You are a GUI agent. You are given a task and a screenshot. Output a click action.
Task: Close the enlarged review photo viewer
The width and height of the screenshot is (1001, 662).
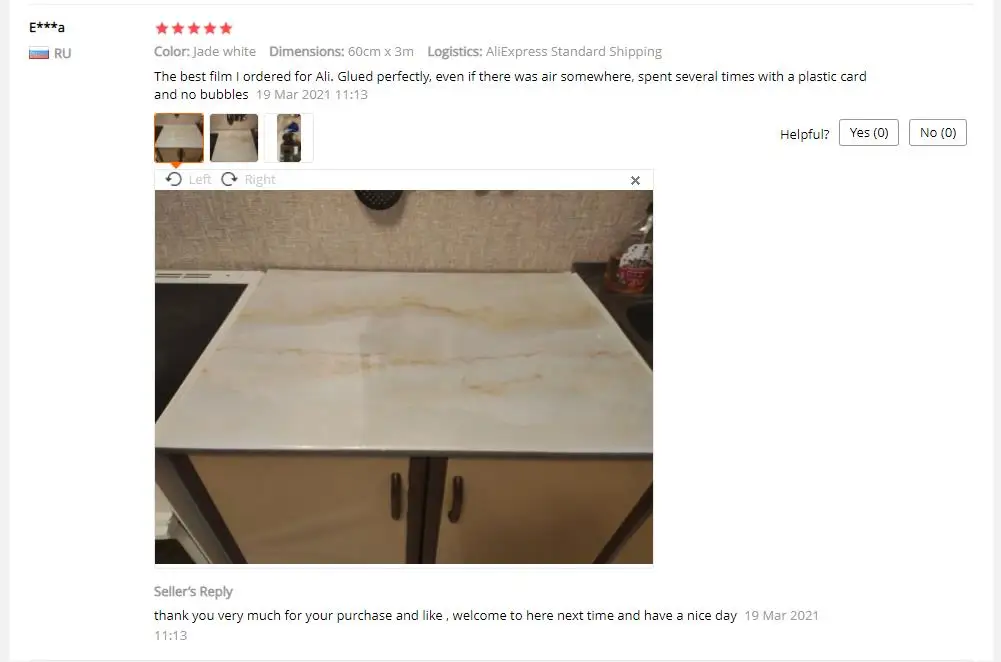(x=635, y=181)
